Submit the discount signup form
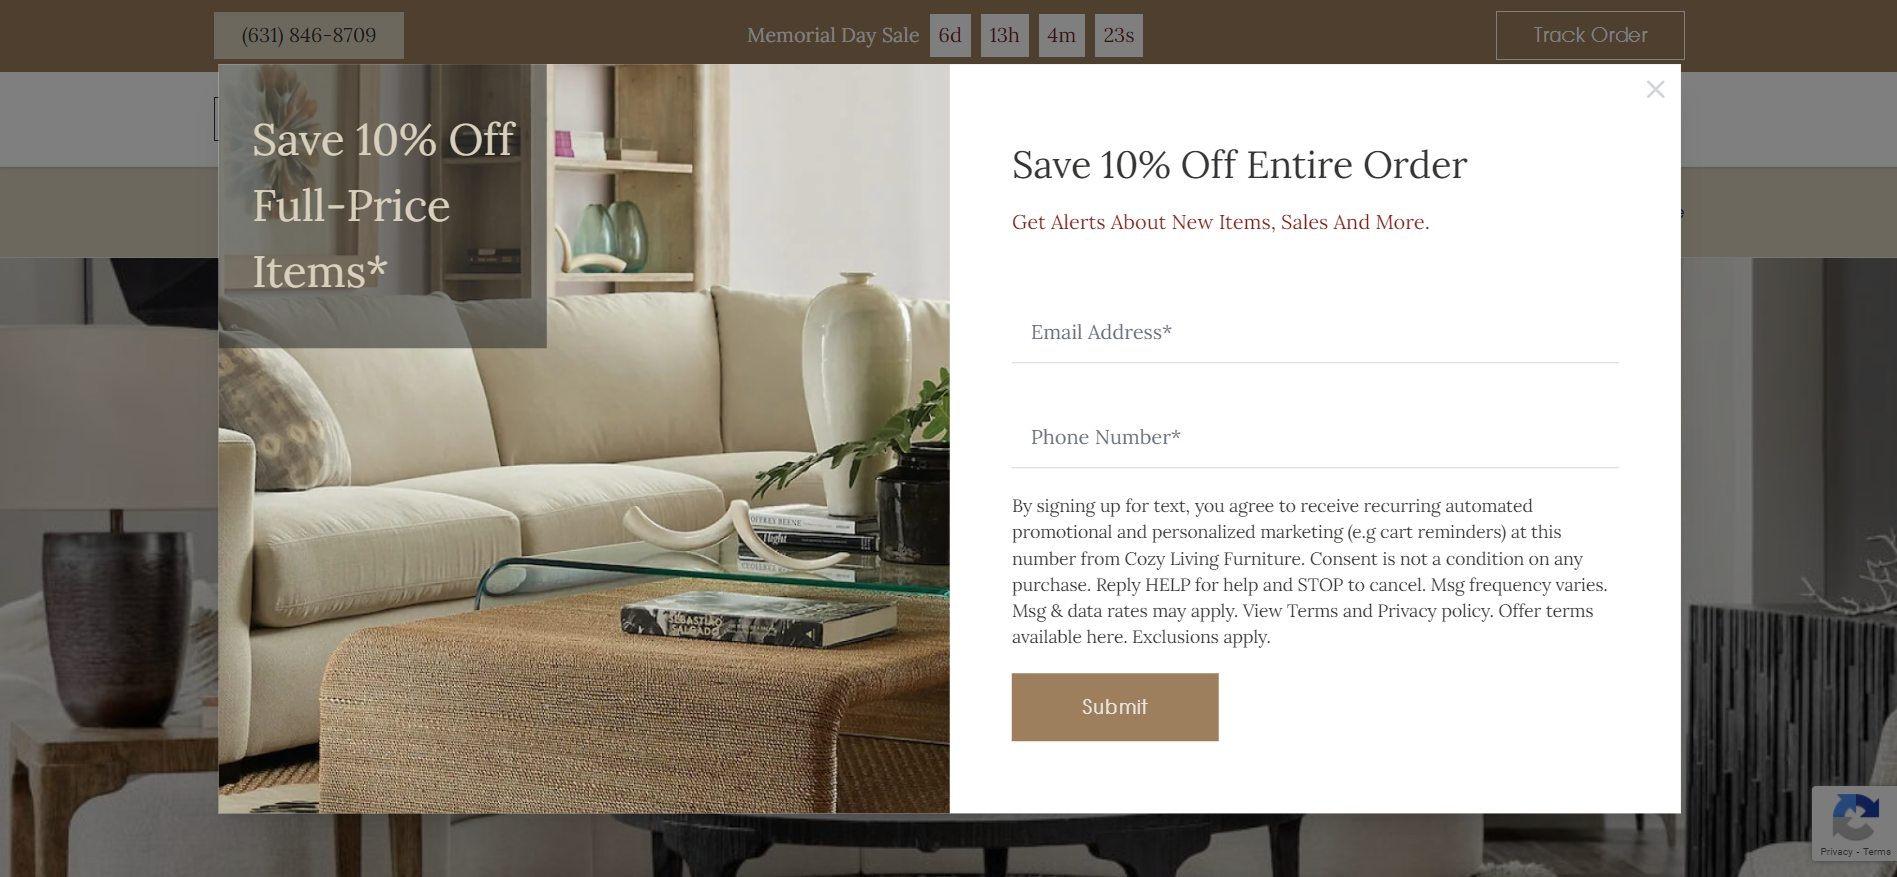Viewport: 1897px width, 877px height. [x=1114, y=707]
